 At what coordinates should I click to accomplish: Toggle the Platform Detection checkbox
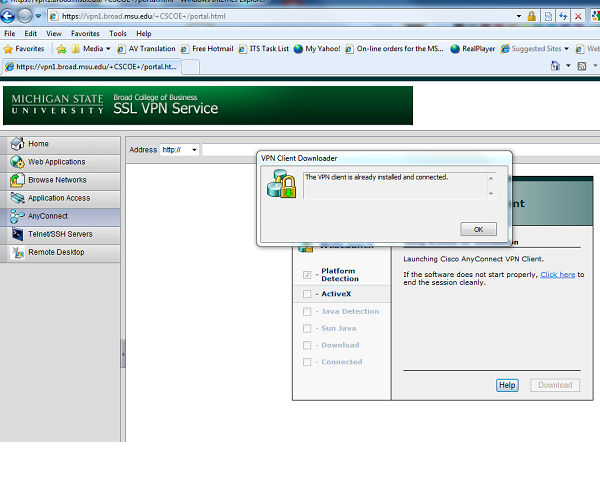[x=307, y=275]
